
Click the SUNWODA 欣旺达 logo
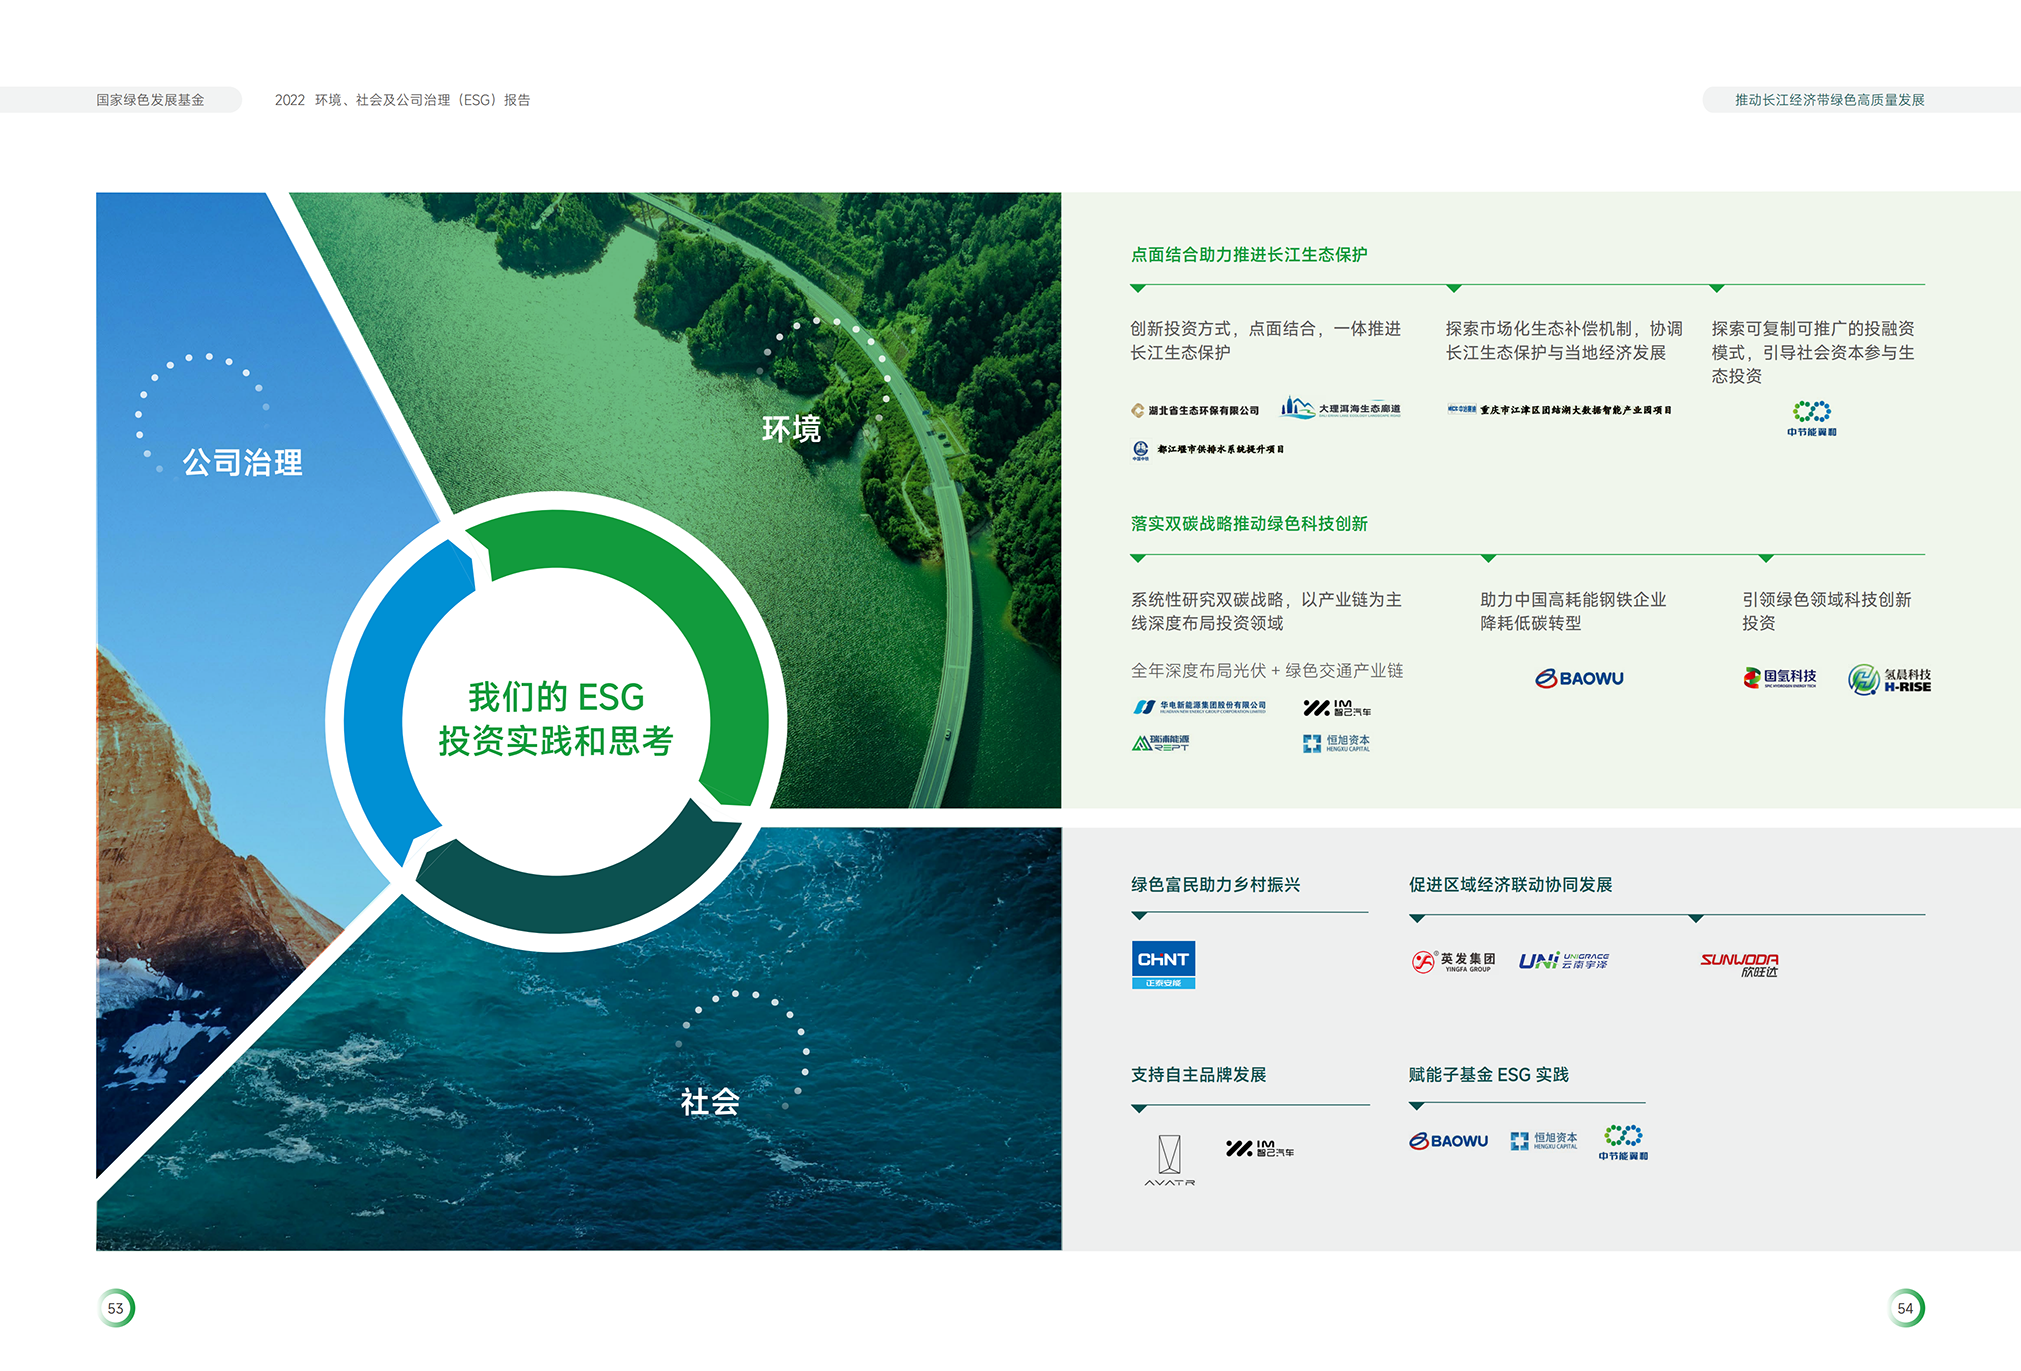coord(1739,964)
